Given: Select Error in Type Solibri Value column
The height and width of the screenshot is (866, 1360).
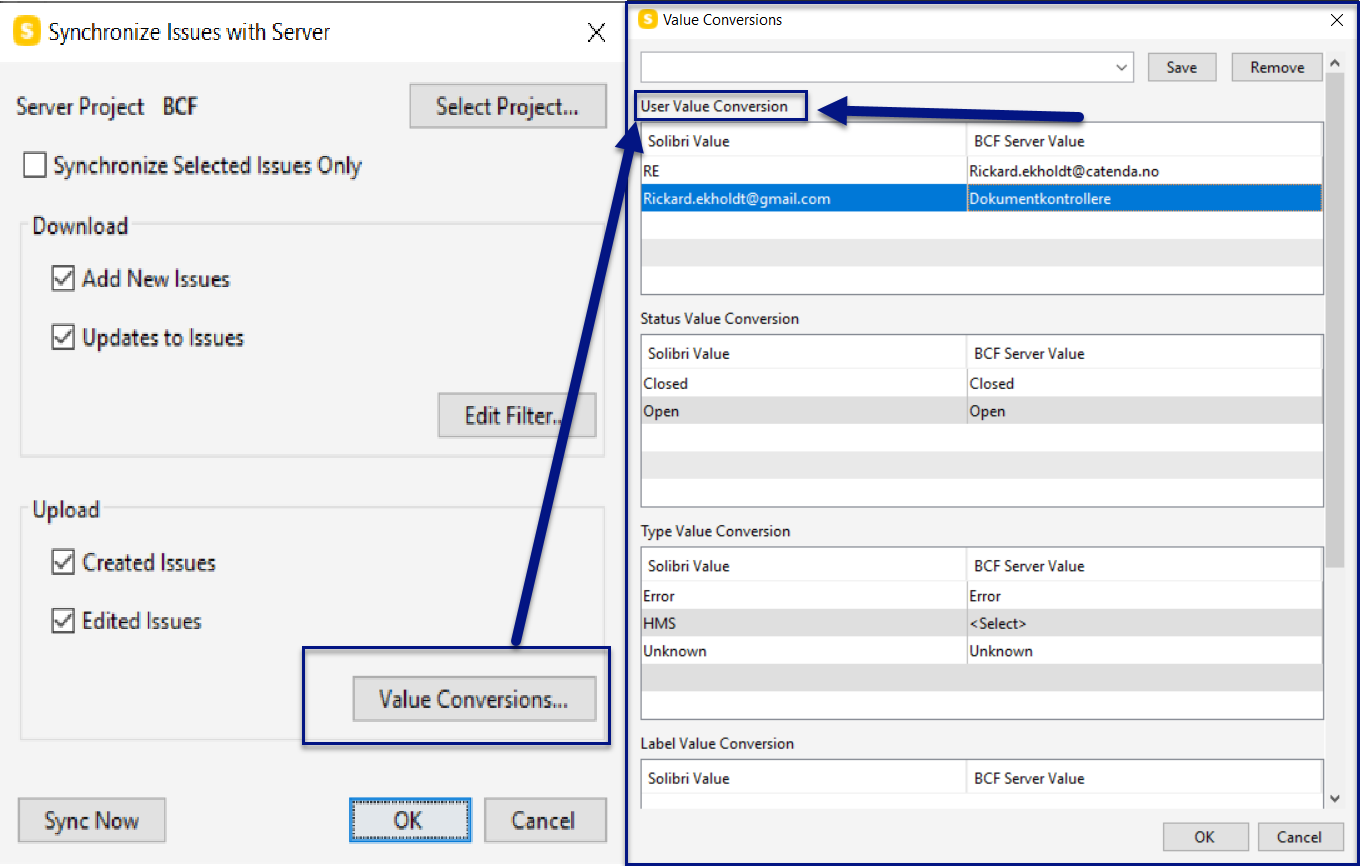Looking at the screenshot, I should point(804,596).
